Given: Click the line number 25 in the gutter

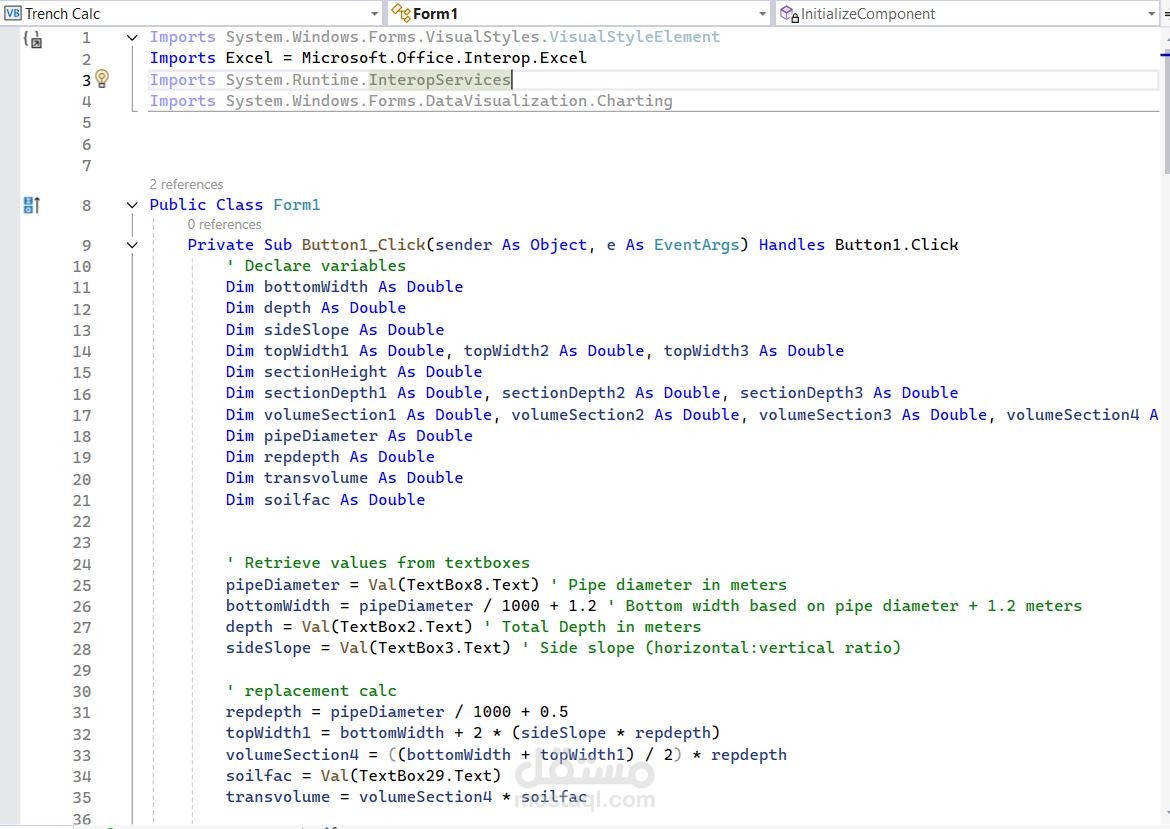Looking at the screenshot, I should pyautogui.click(x=81, y=586).
